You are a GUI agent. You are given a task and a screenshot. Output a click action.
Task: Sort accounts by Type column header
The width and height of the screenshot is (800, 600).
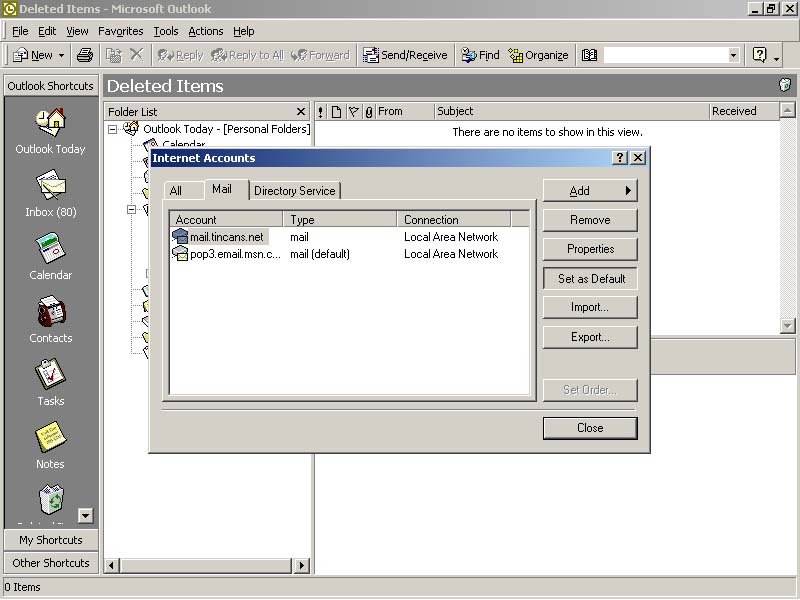[x=340, y=219]
